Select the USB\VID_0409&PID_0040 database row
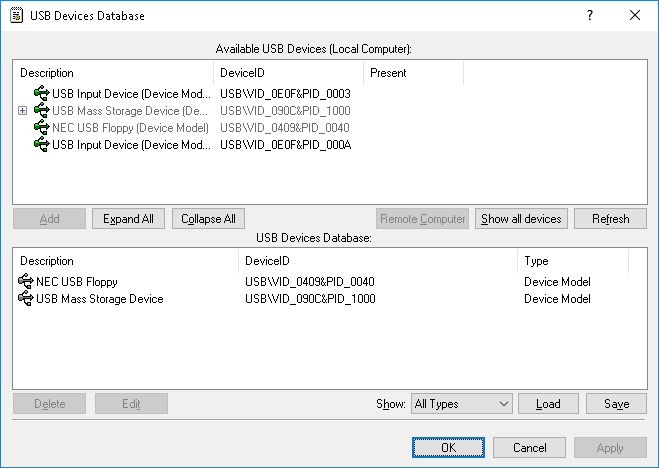 [x=310, y=282]
